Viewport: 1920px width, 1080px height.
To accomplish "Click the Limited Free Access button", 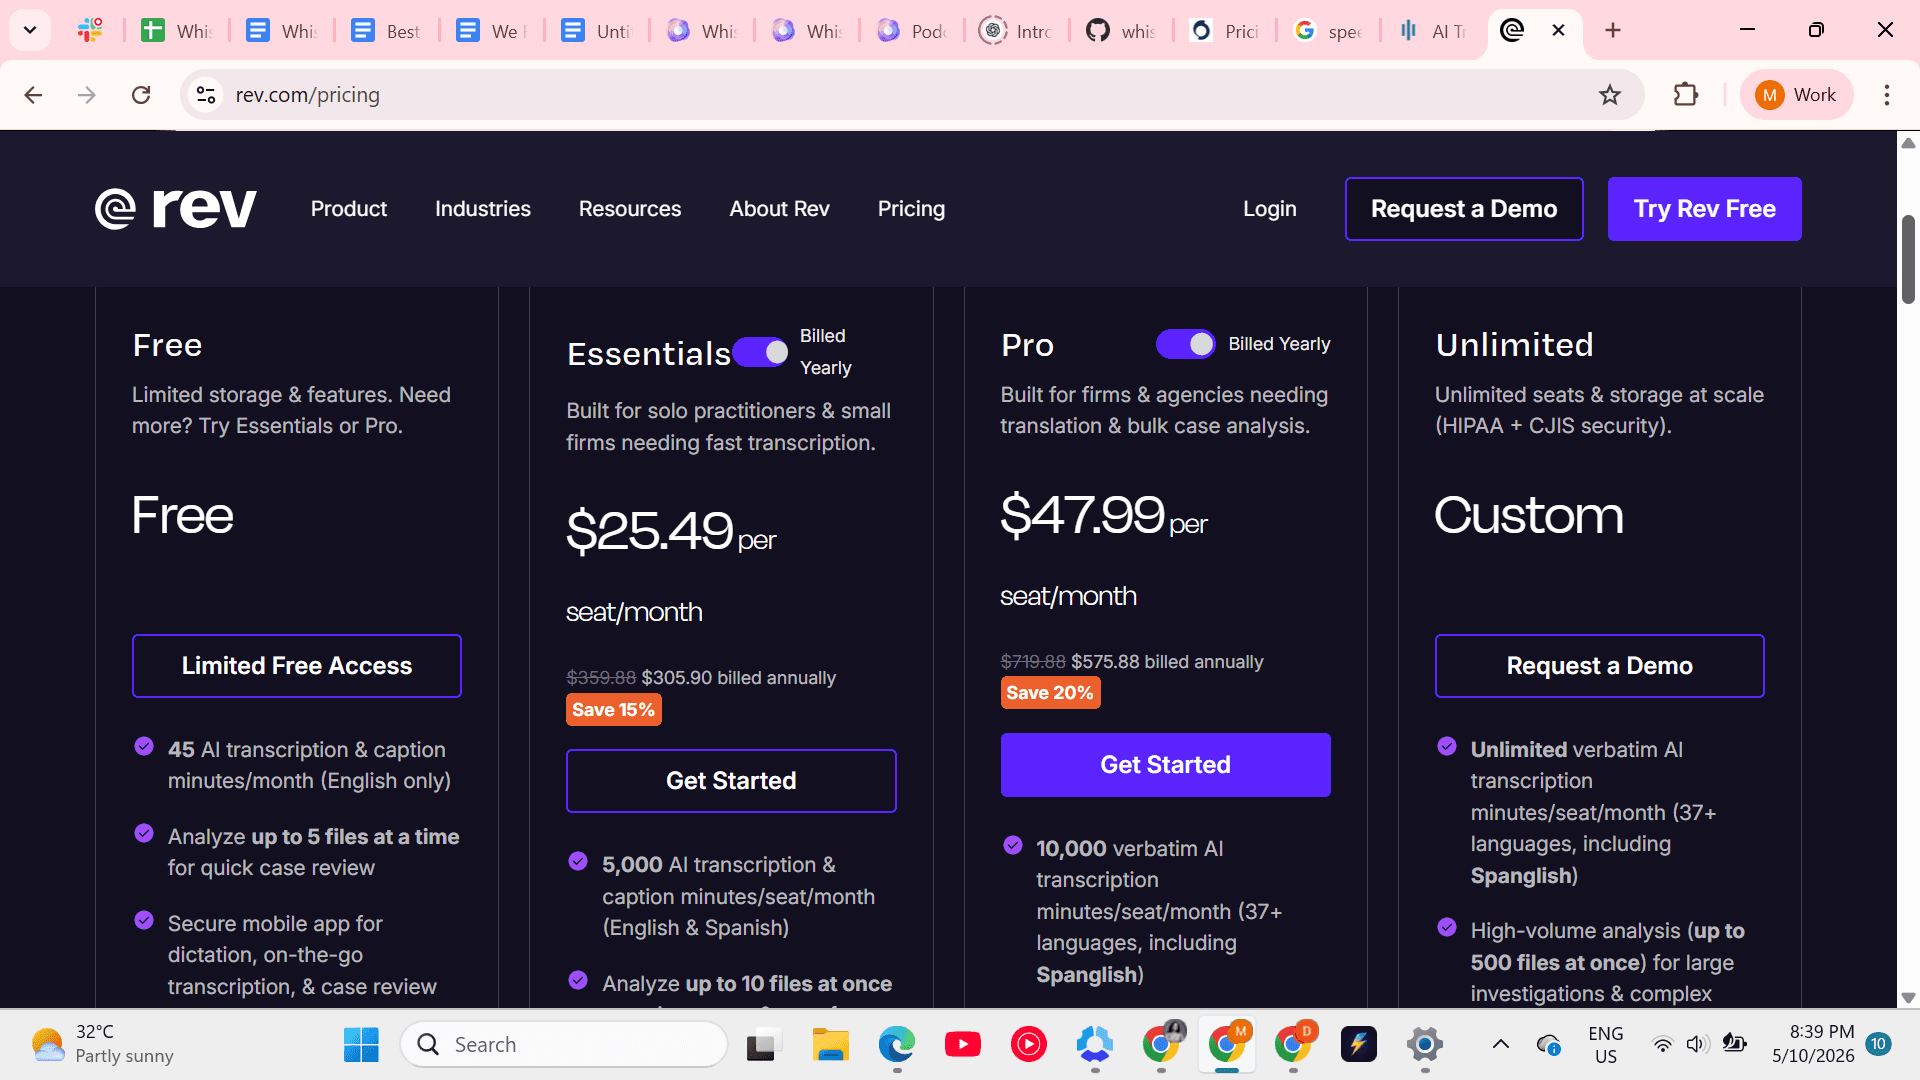I will coord(297,666).
